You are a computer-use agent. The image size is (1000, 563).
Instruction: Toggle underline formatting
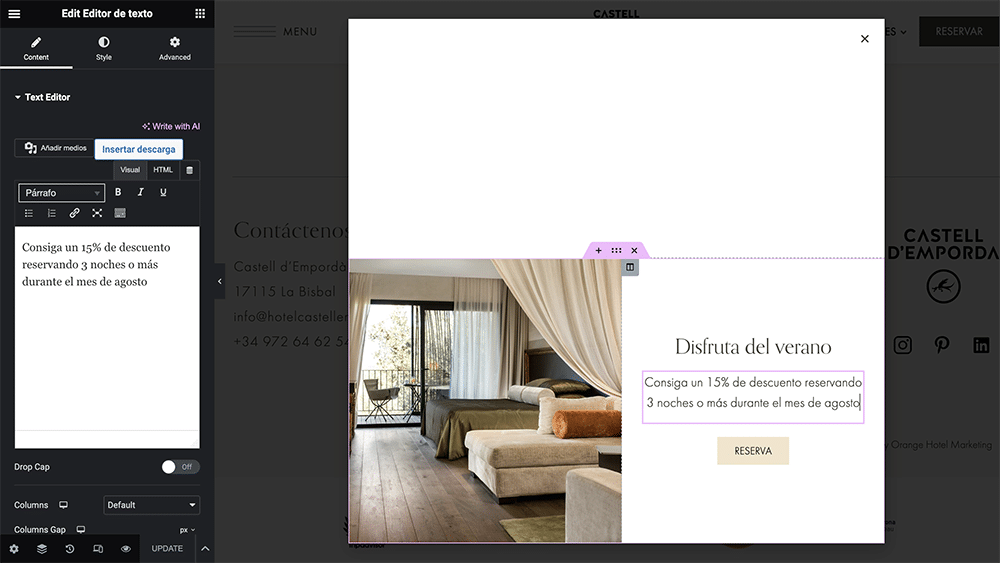click(163, 192)
